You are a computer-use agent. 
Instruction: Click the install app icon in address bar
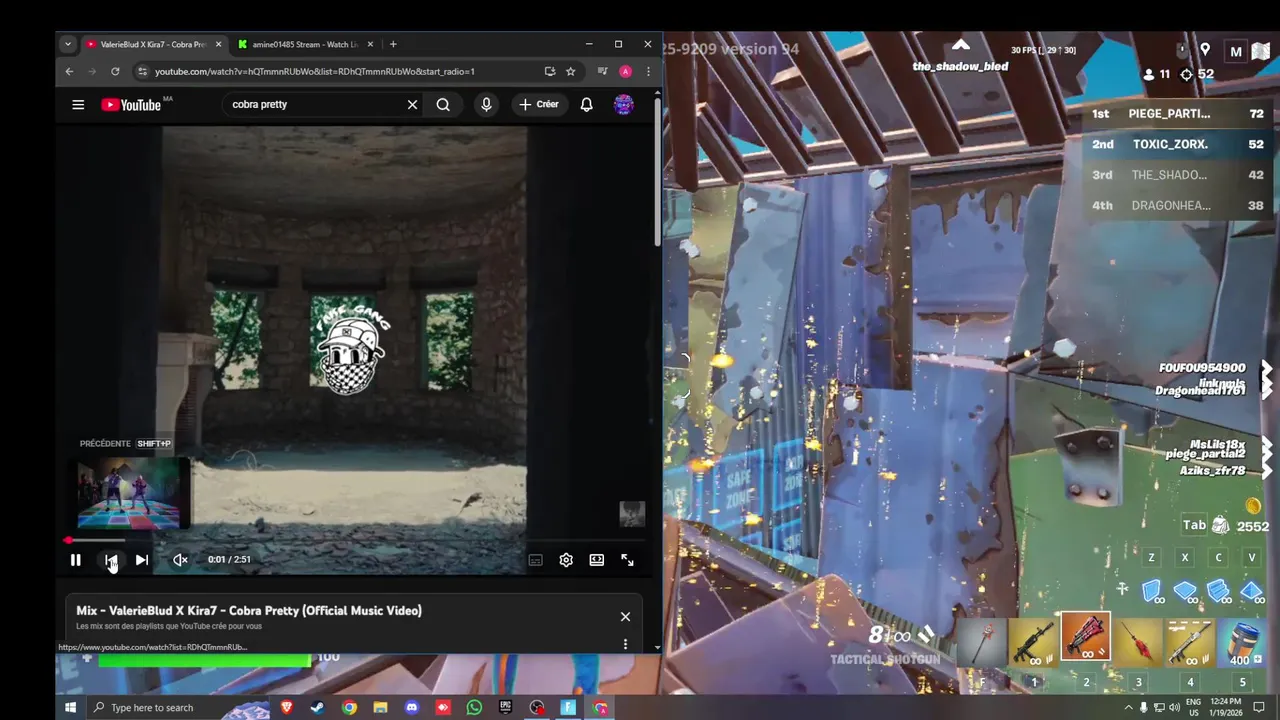tap(549, 71)
